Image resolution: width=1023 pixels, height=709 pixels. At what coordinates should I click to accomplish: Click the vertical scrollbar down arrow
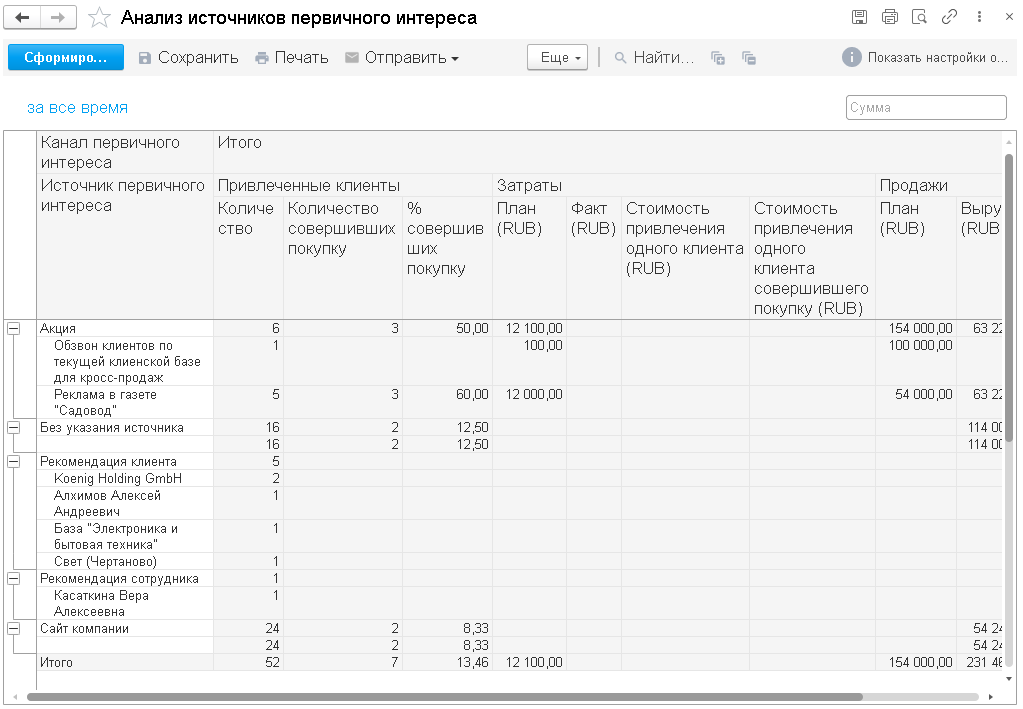point(1009,679)
